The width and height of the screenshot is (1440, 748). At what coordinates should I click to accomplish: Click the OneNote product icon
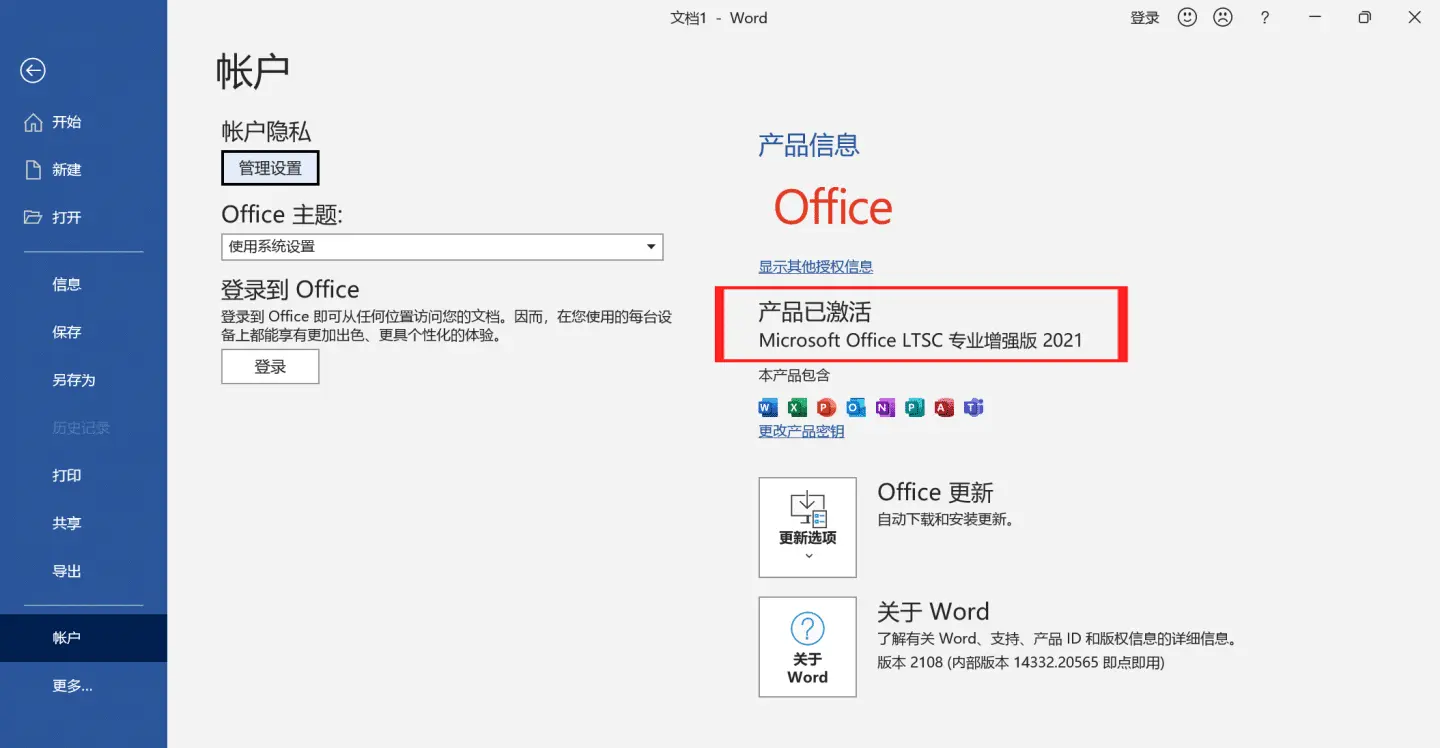(885, 407)
